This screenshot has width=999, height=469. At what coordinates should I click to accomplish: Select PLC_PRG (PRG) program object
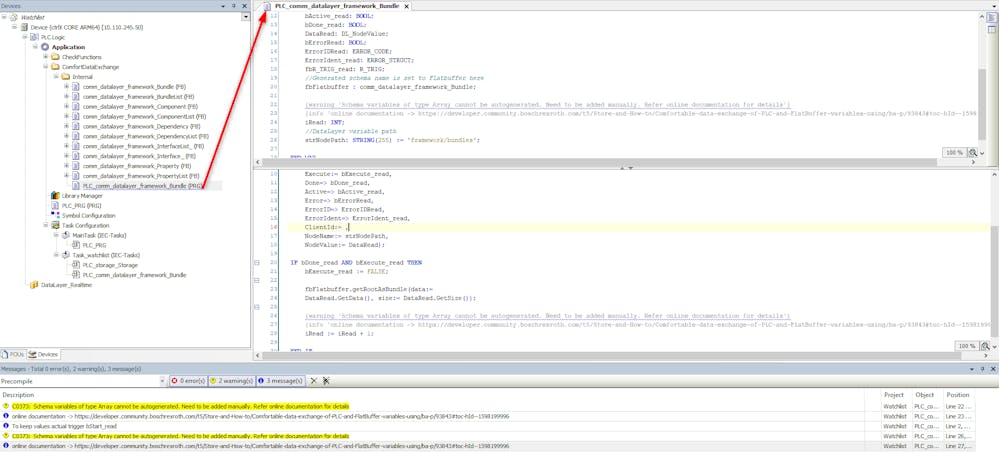pos(82,206)
